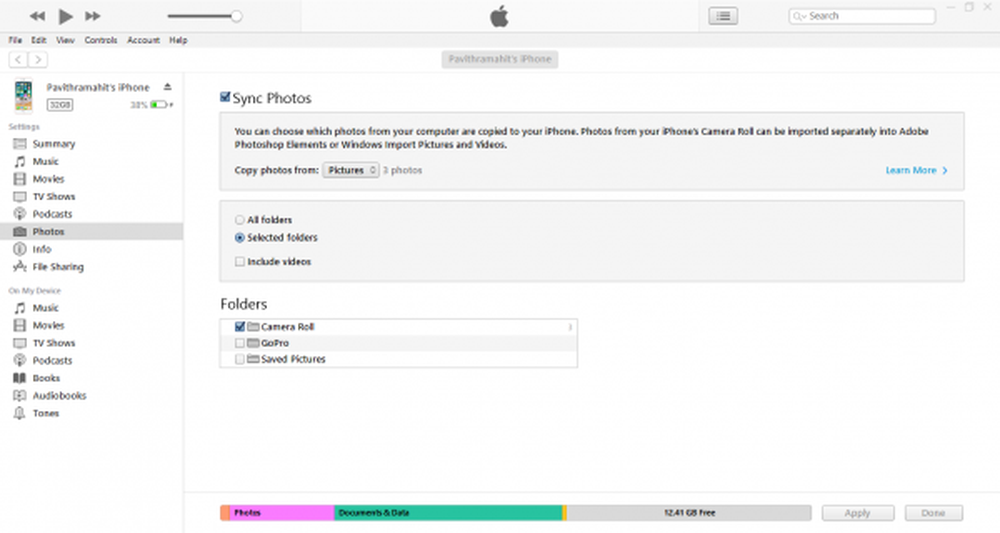The image size is (1000, 533).
Task: Enable the Include videos checkbox
Action: click(239, 262)
